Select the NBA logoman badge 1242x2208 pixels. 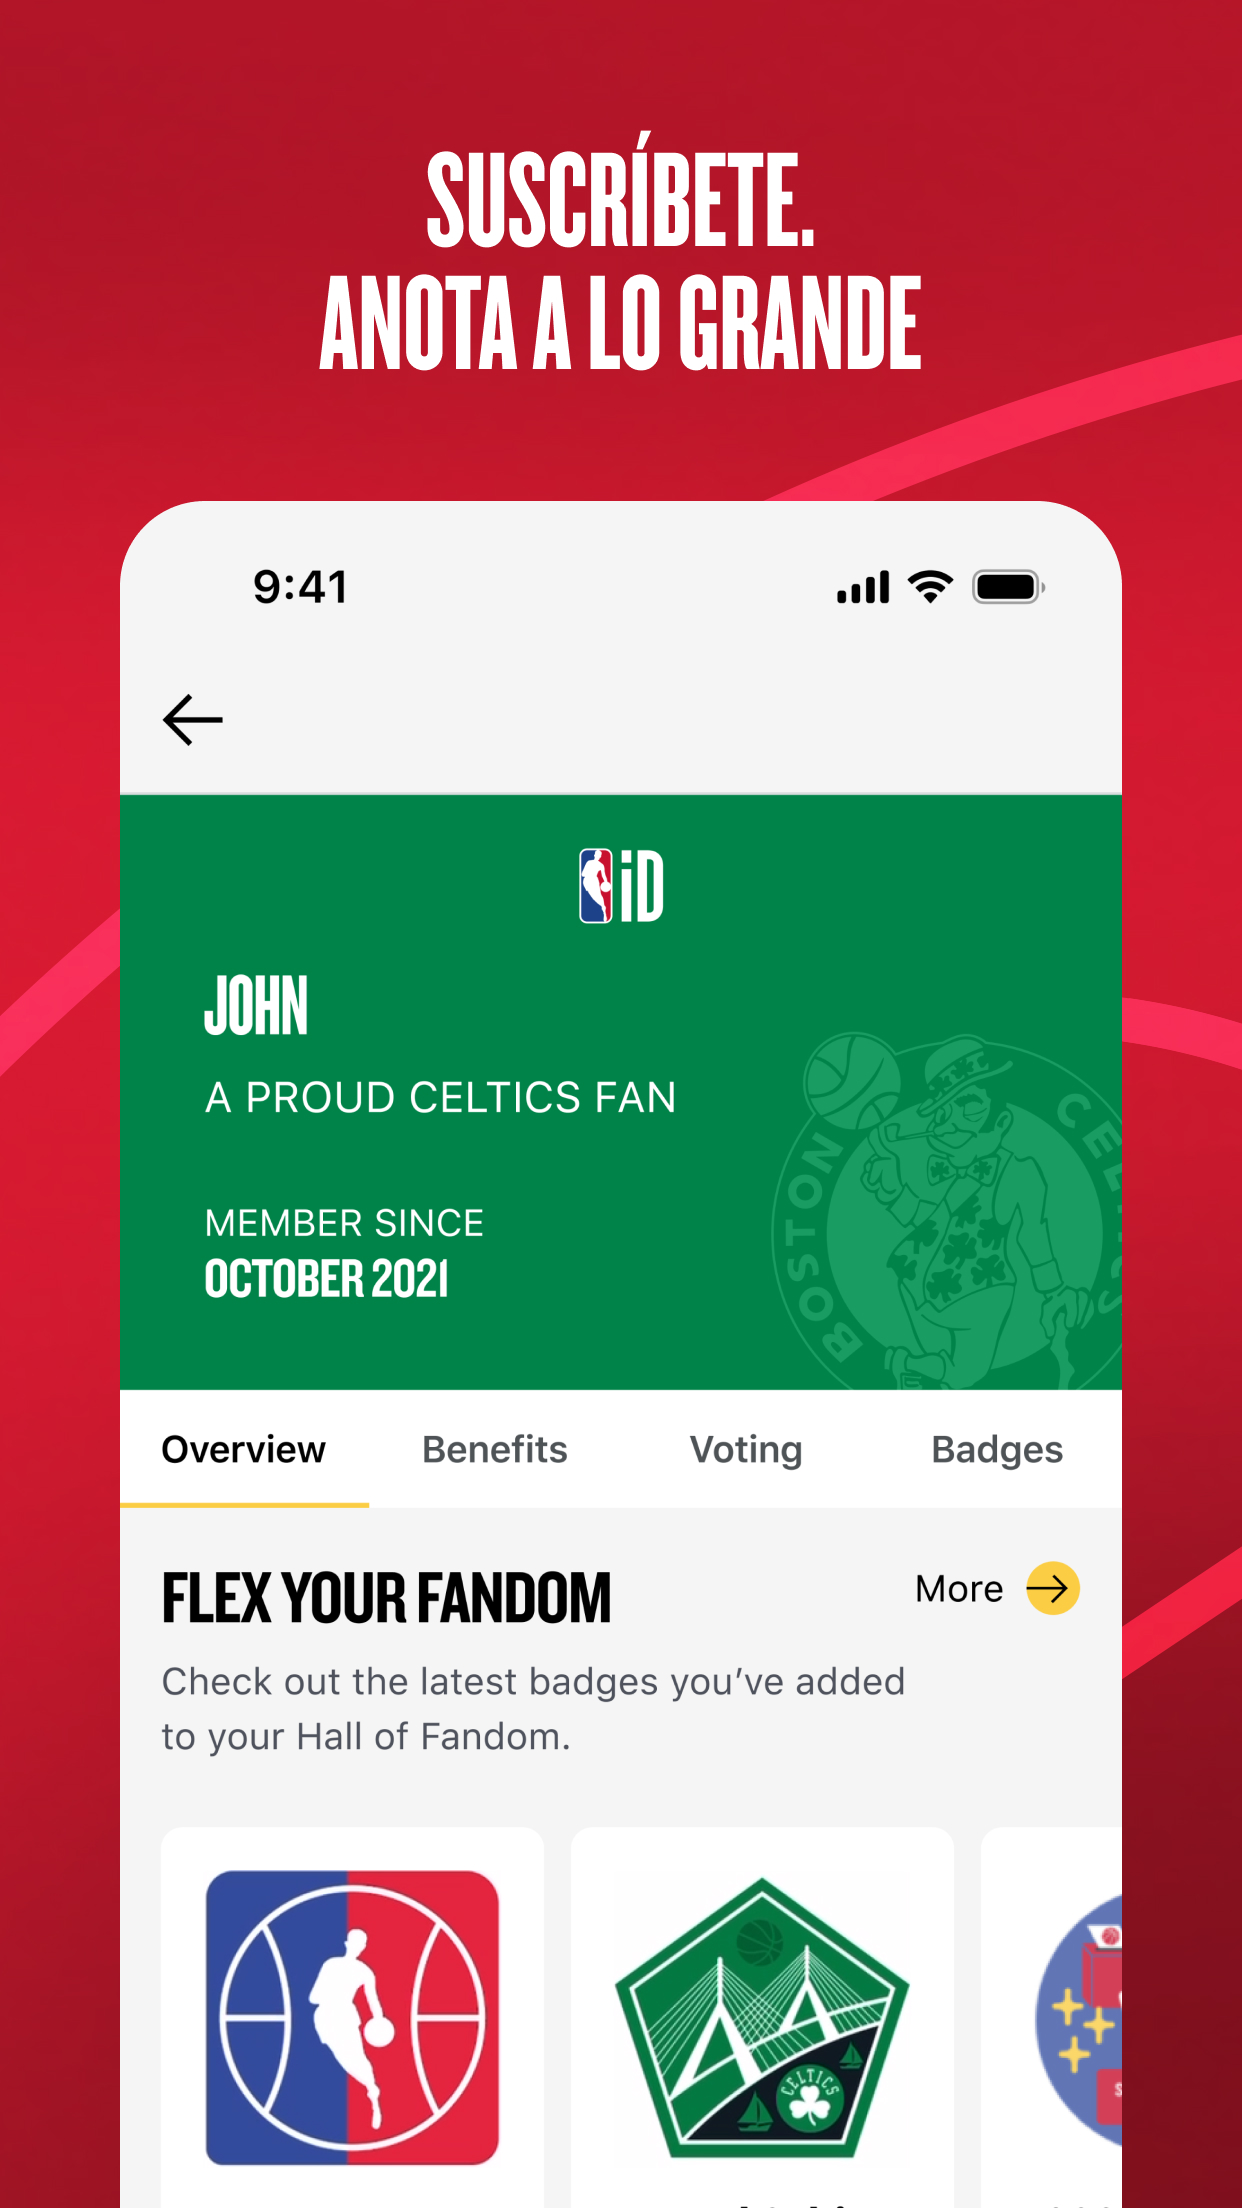[352, 2018]
